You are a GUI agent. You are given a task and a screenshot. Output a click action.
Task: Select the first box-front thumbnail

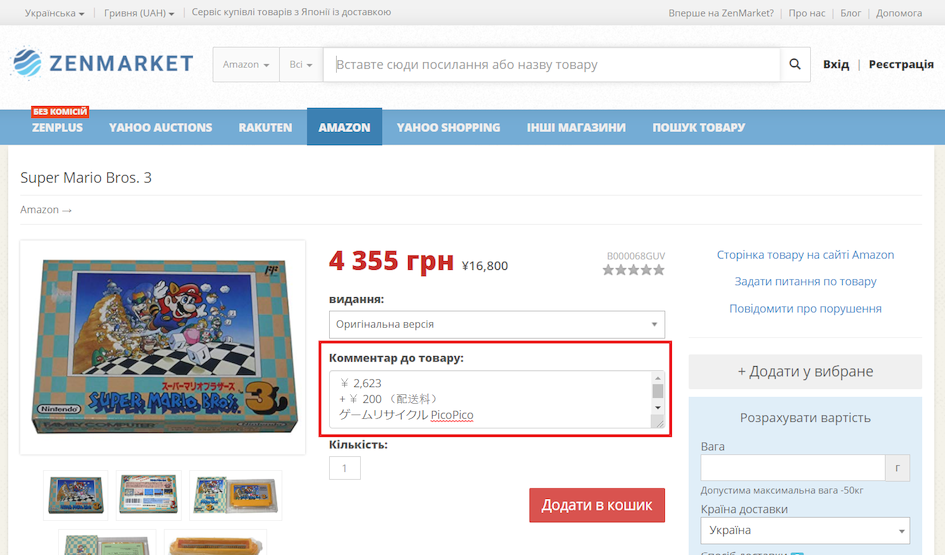pos(75,495)
